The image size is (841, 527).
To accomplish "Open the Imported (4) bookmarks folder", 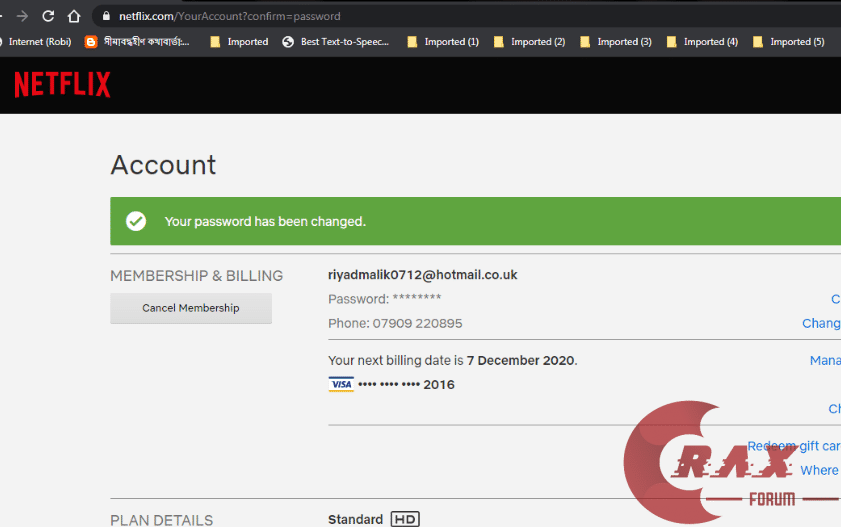I will [702, 42].
